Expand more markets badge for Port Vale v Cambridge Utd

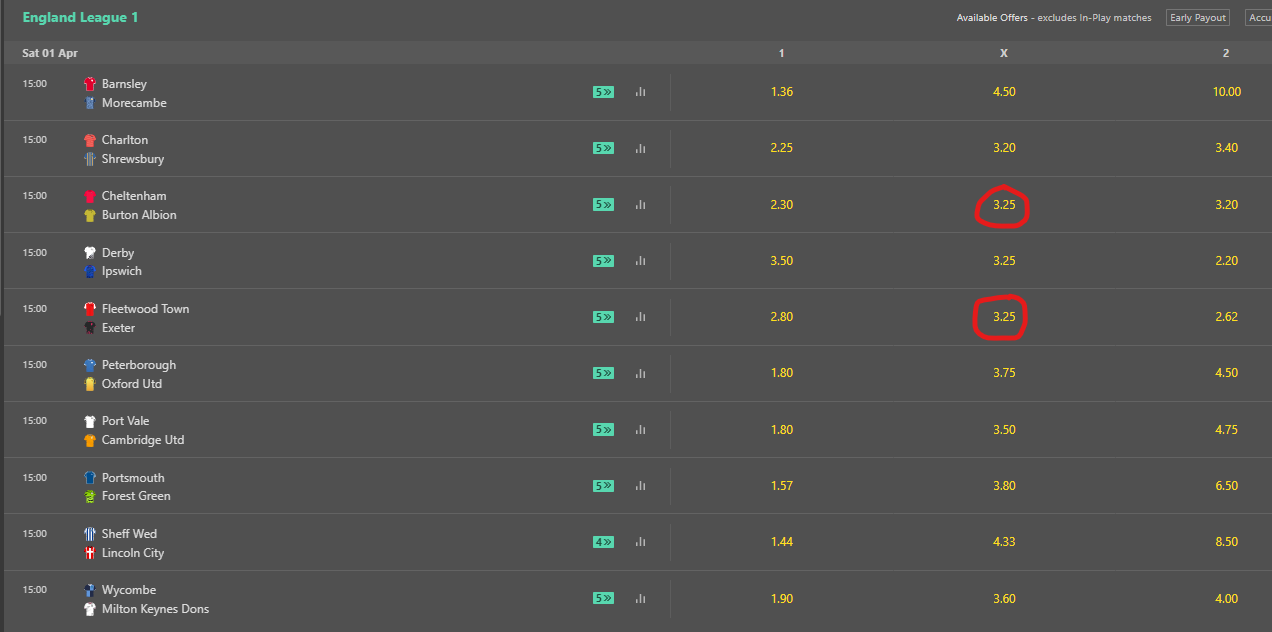(x=603, y=429)
